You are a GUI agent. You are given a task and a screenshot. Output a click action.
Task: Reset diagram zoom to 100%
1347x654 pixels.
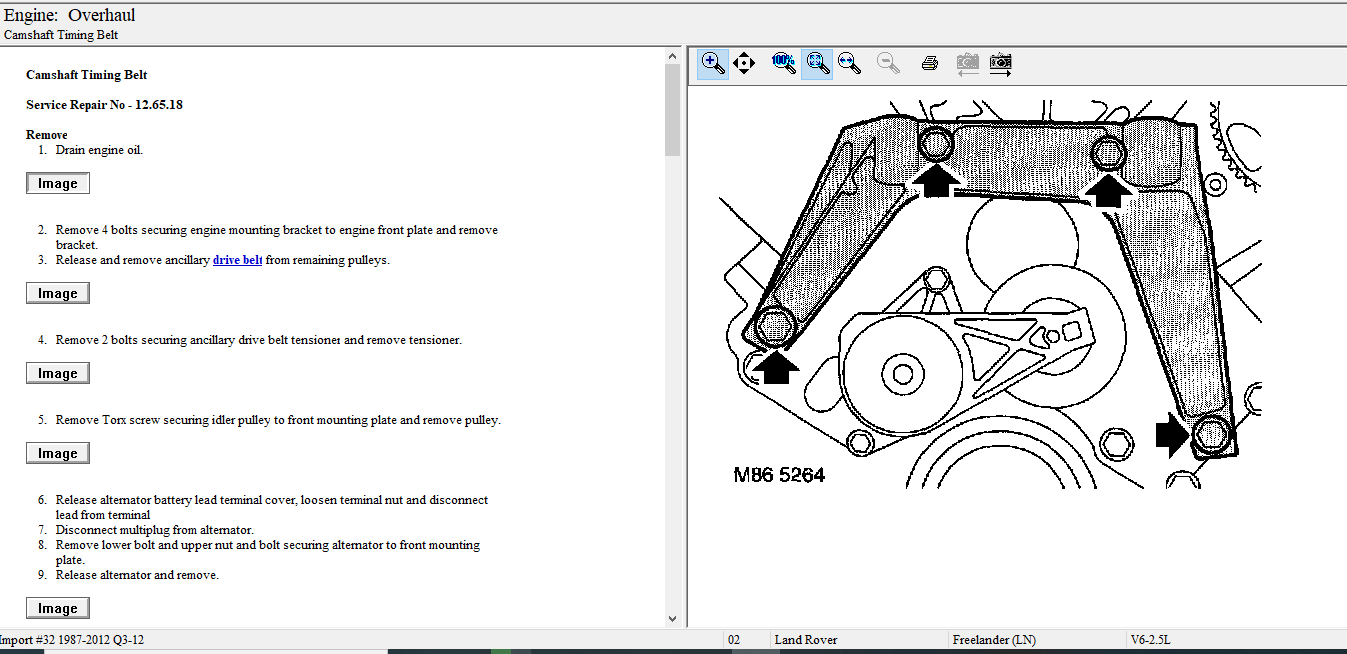[x=783, y=63]
